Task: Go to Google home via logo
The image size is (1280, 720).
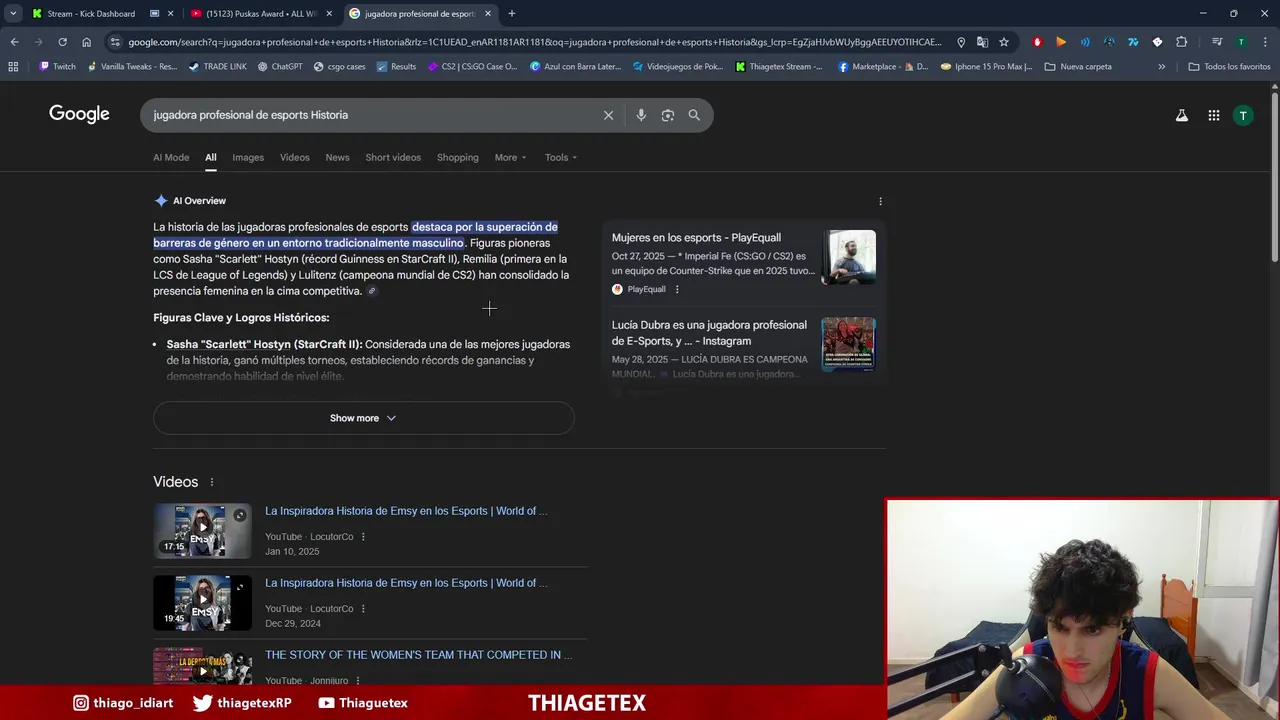Action: 79,114
